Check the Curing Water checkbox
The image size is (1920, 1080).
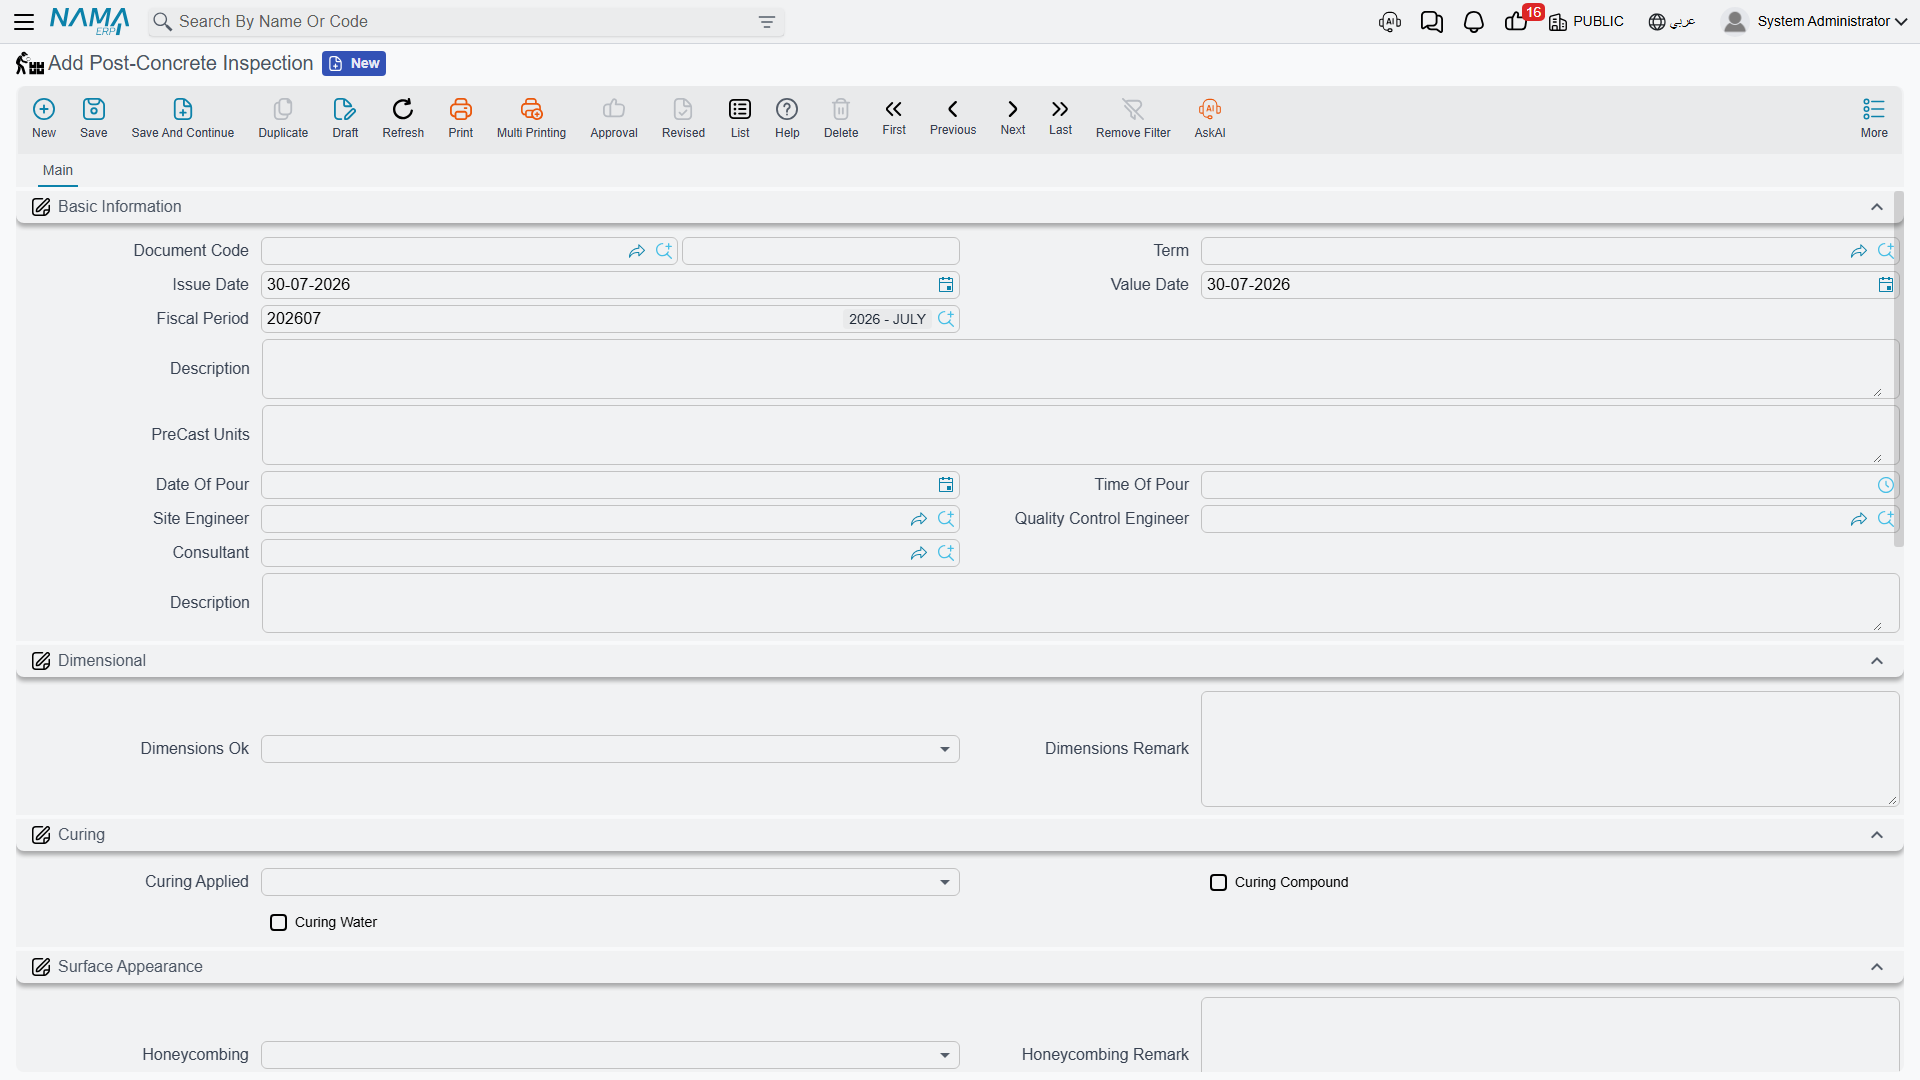pyautogui.click(x=278, y=922)
